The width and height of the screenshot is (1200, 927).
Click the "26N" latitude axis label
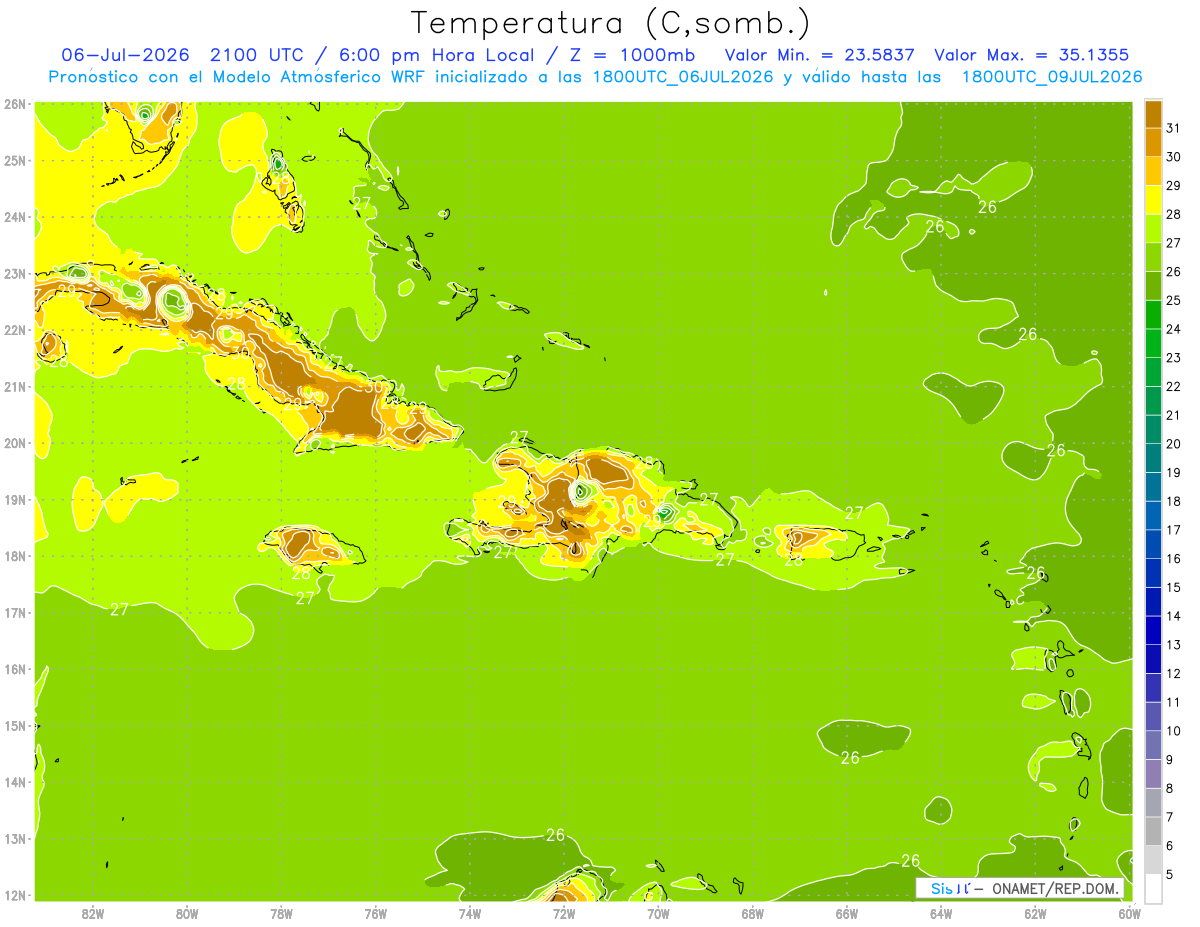coord(15,104)
